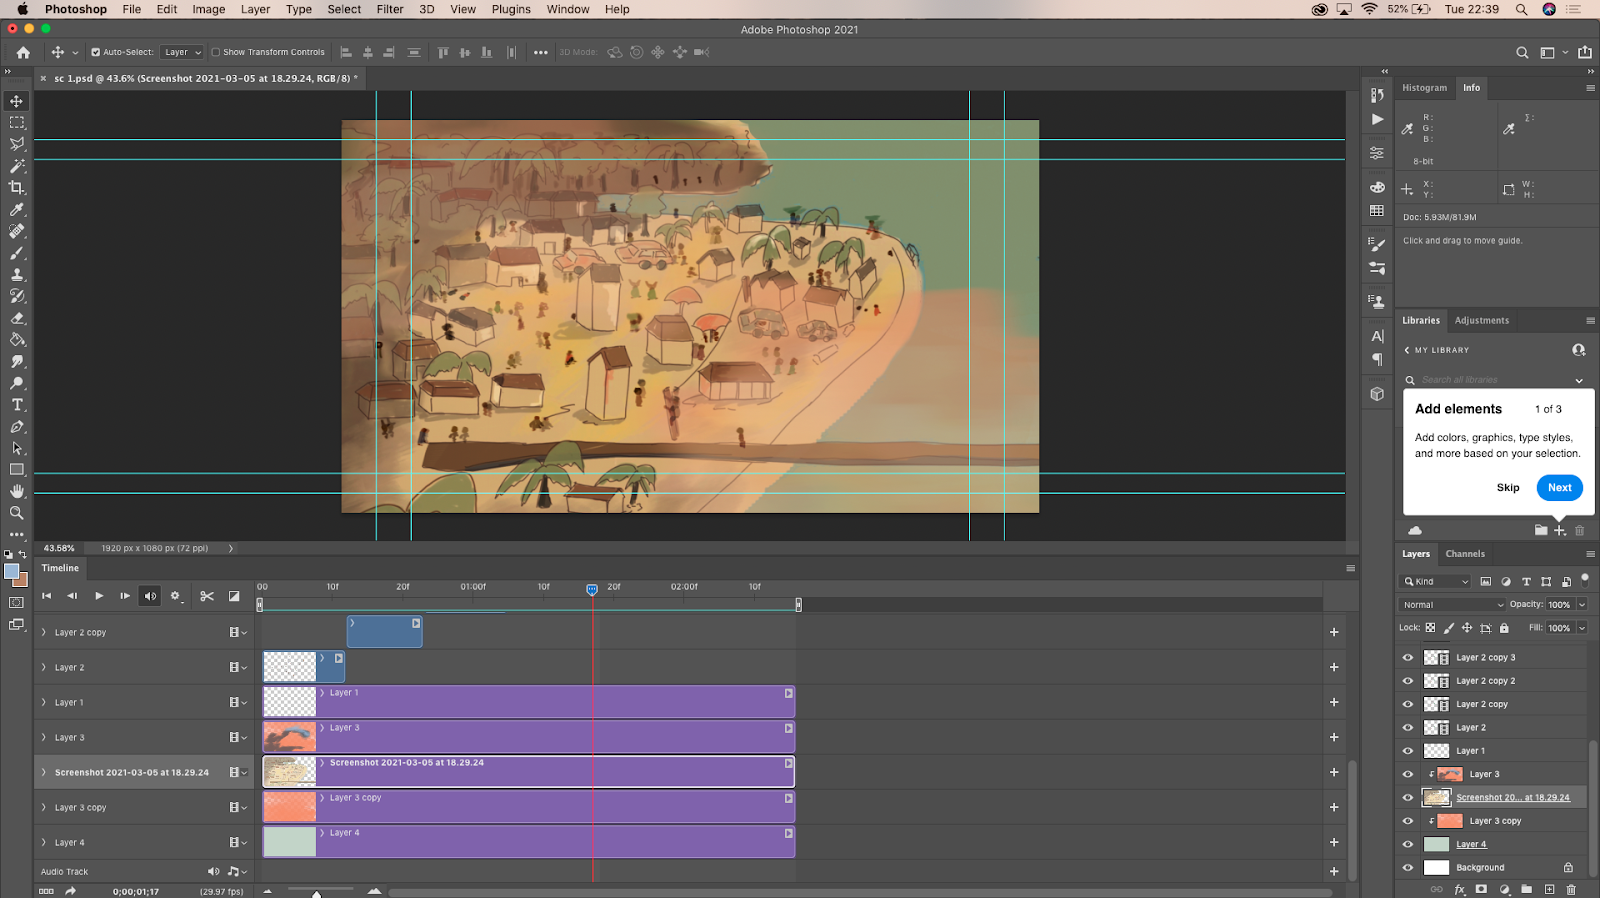Open the Fill dropdown arrow
Viewport: 1600px width, 898px height.
pos(1582,628)
